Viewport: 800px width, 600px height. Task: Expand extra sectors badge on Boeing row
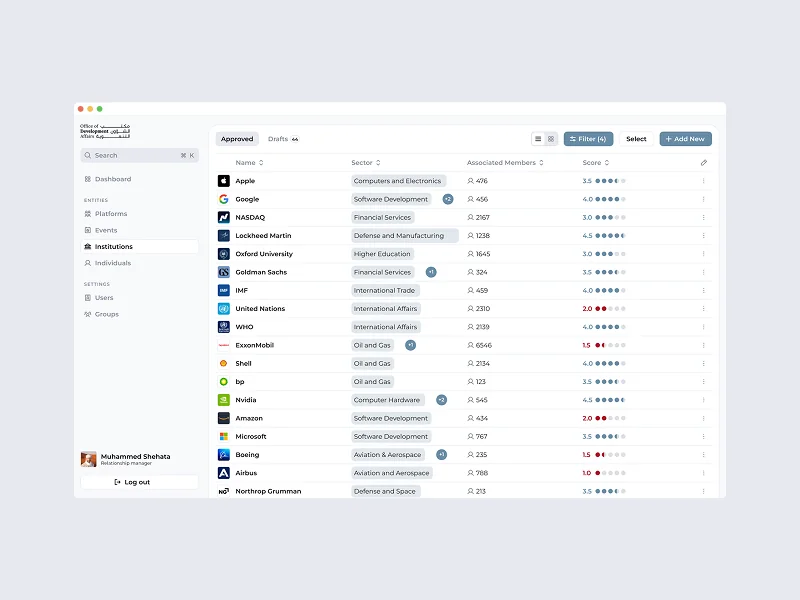(x=442, y=455)
